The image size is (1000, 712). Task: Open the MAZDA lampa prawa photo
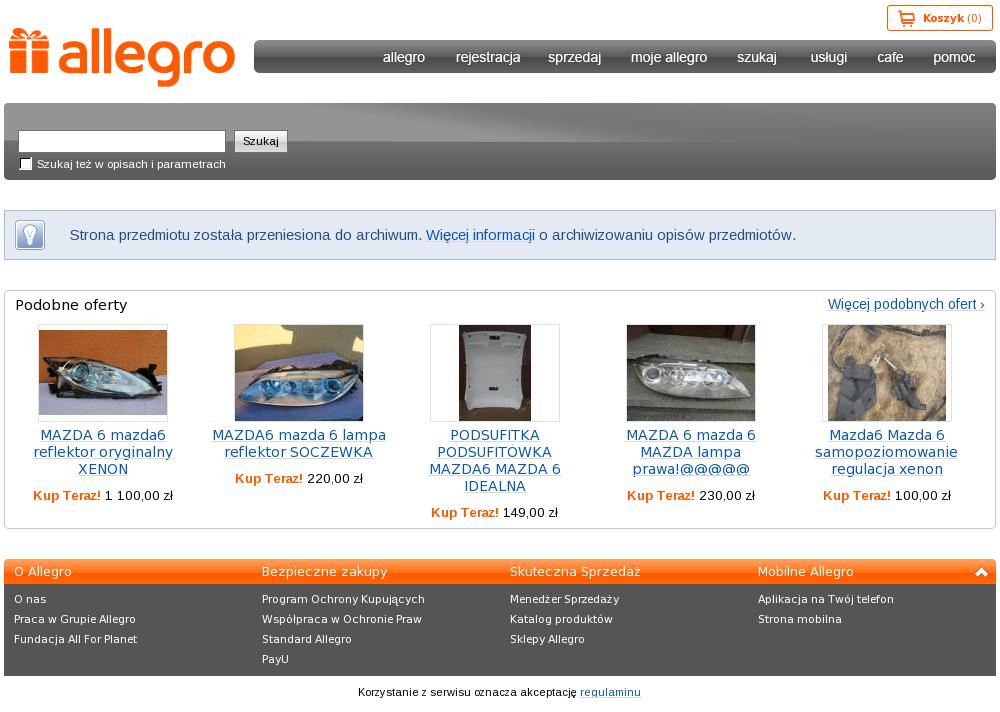point(691,373)
